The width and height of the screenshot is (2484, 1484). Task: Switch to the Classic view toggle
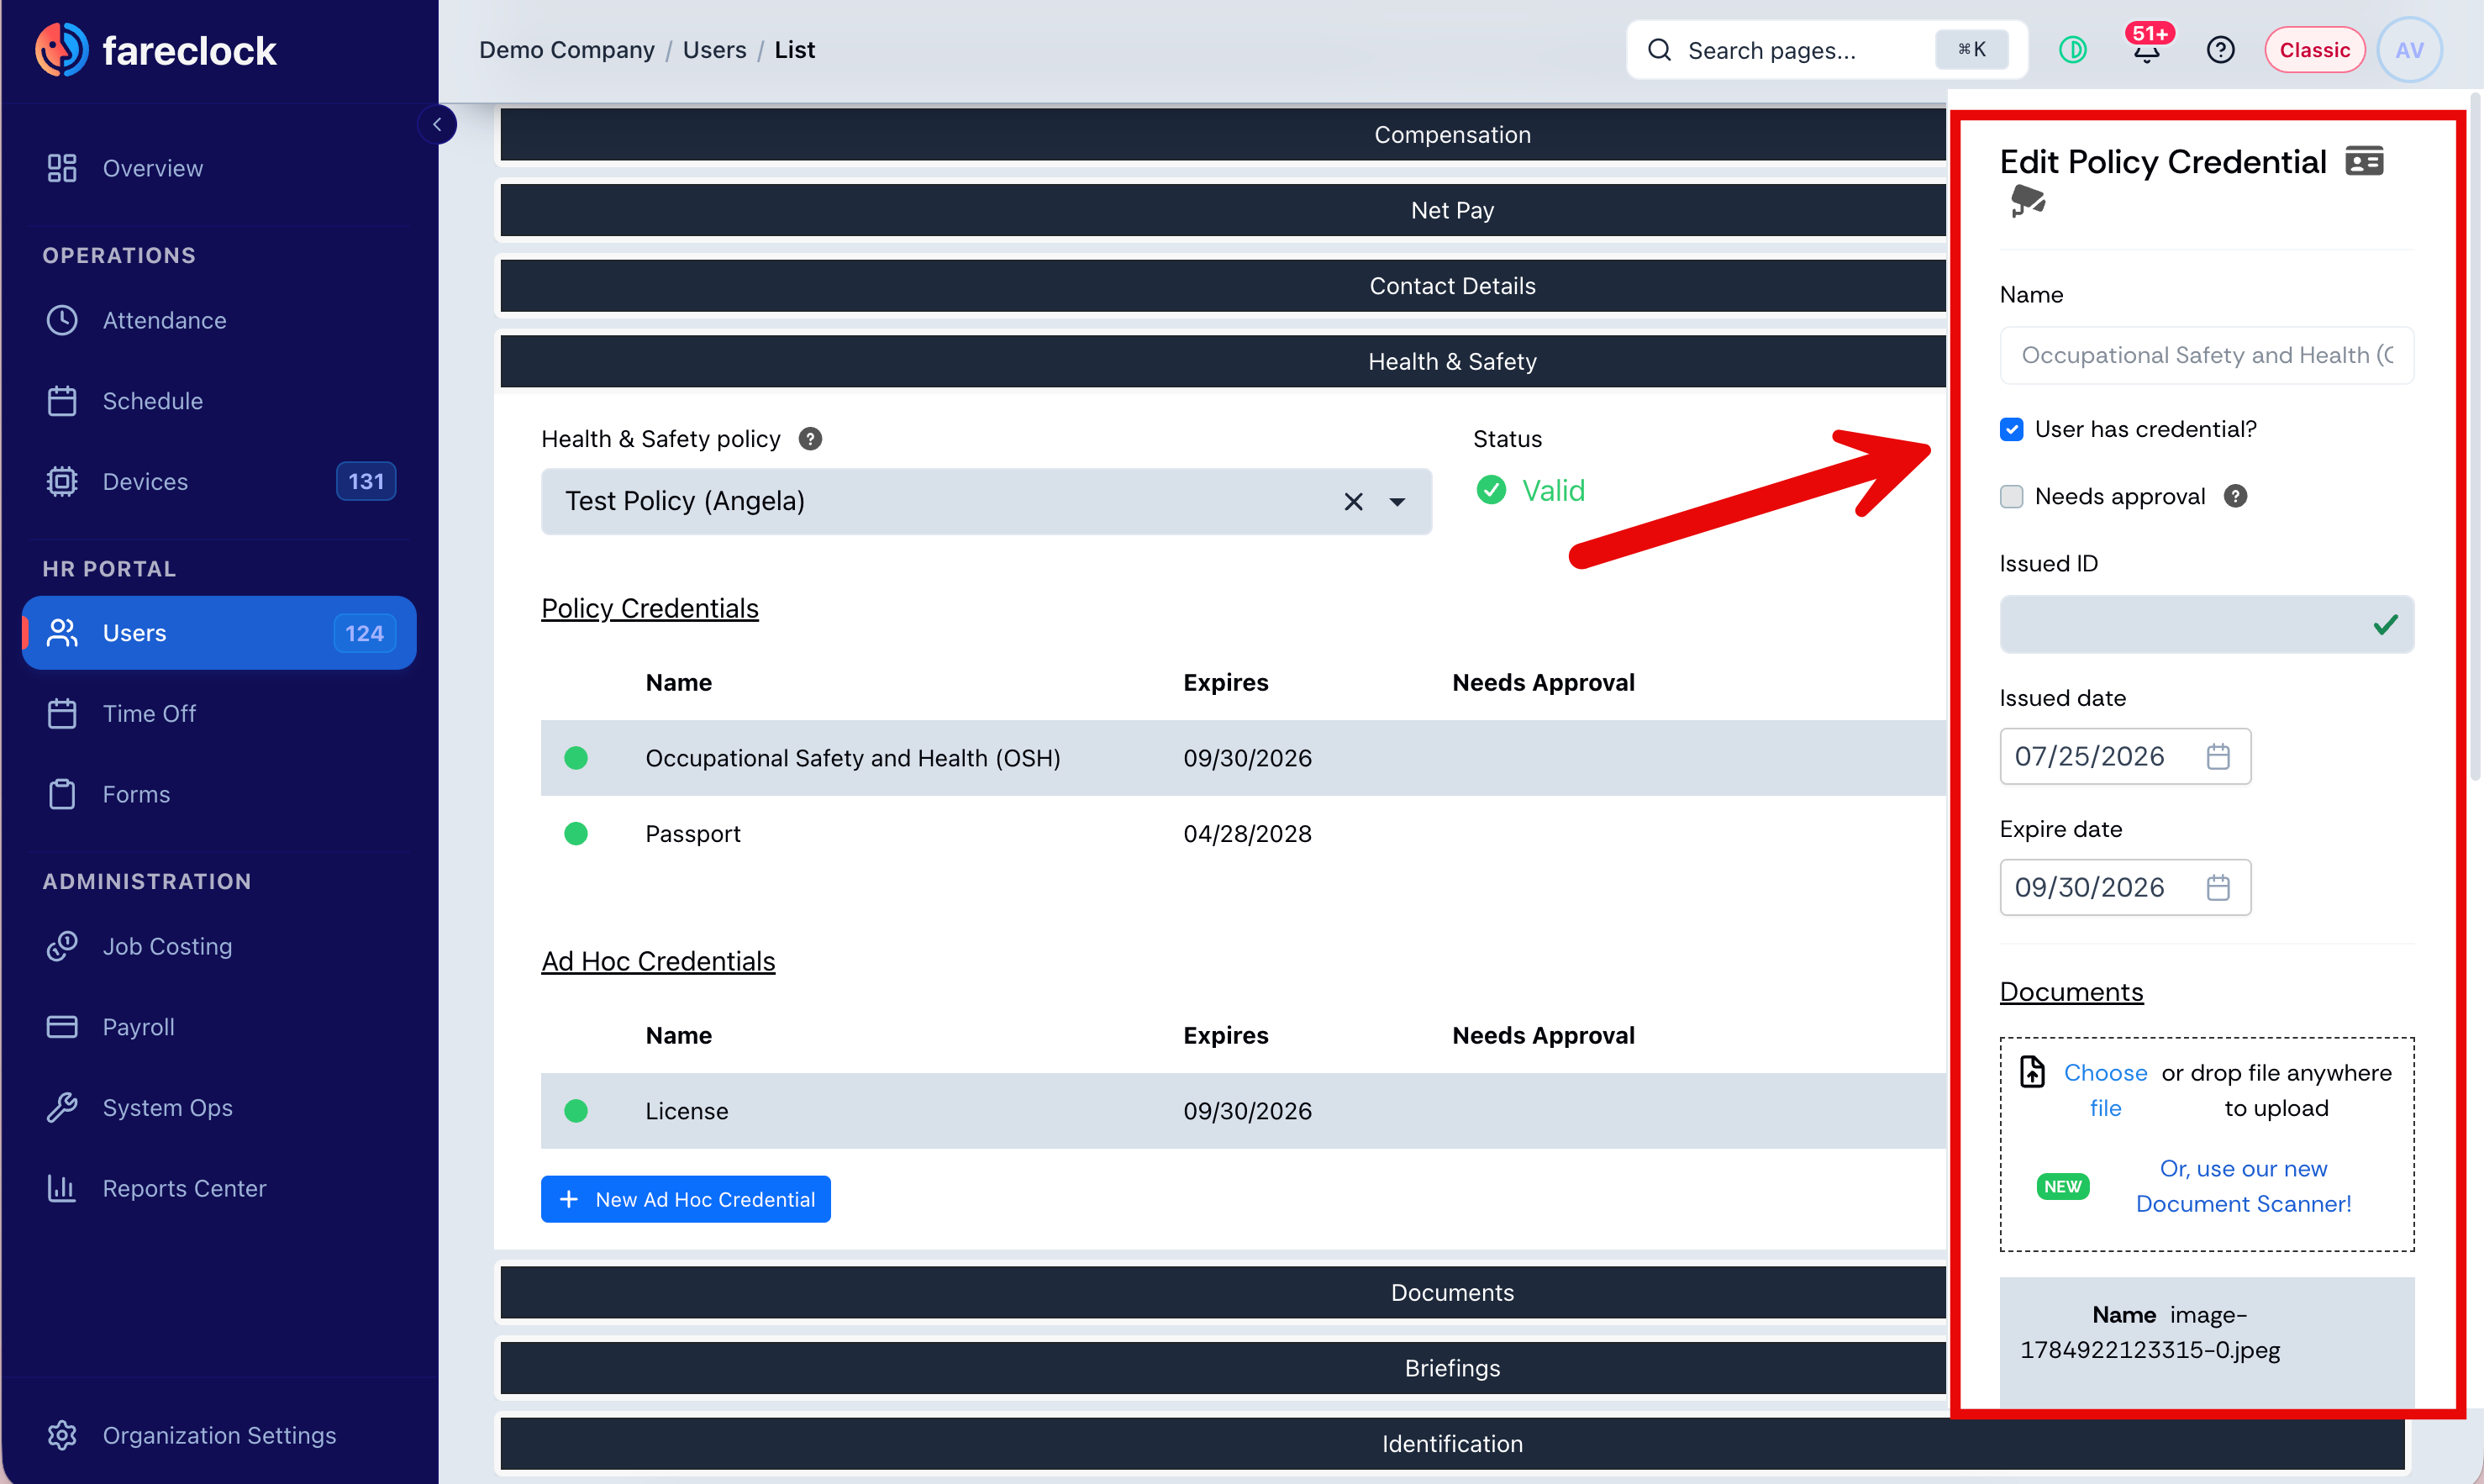tap(2314, 50)
